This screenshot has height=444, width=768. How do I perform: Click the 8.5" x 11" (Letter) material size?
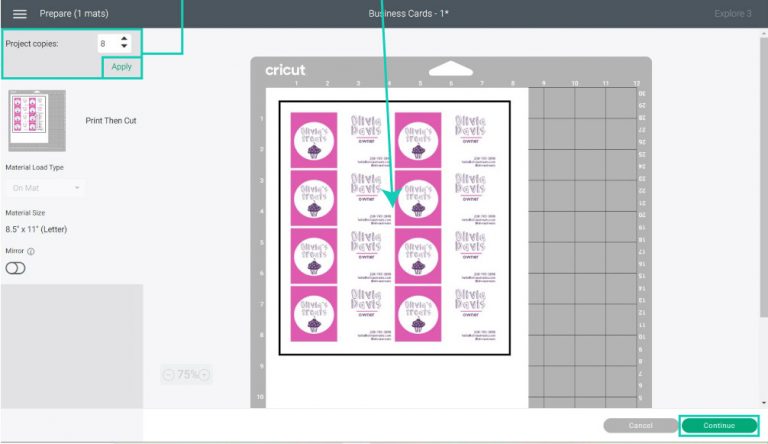[36, 229]
